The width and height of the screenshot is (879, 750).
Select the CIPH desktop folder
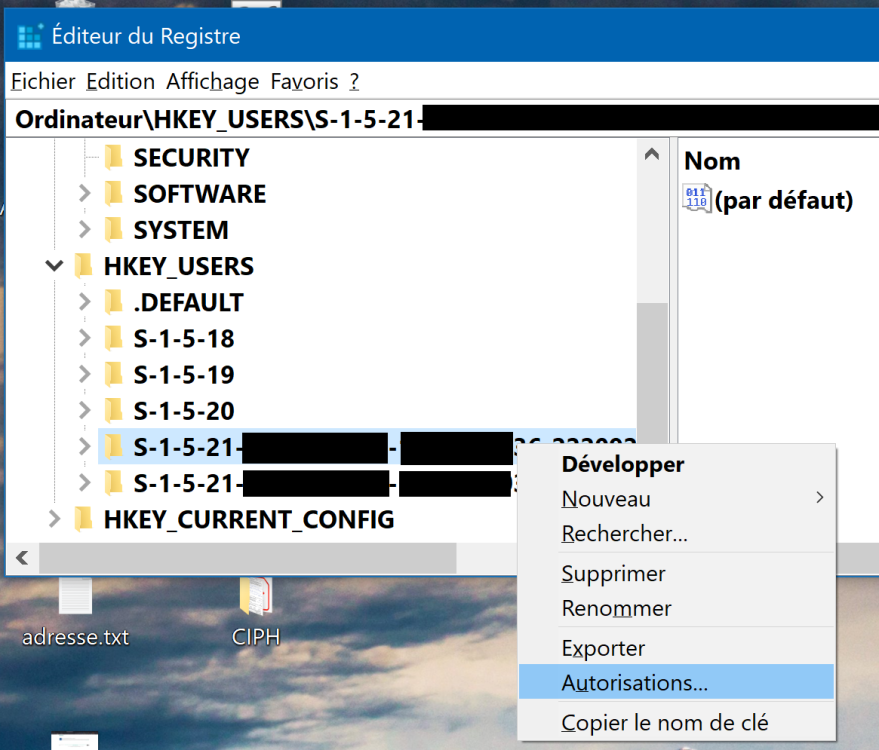pos(256,613)
